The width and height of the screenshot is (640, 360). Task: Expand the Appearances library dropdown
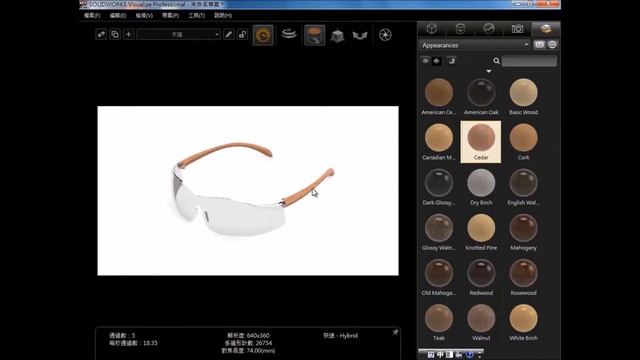click(475, 45)
